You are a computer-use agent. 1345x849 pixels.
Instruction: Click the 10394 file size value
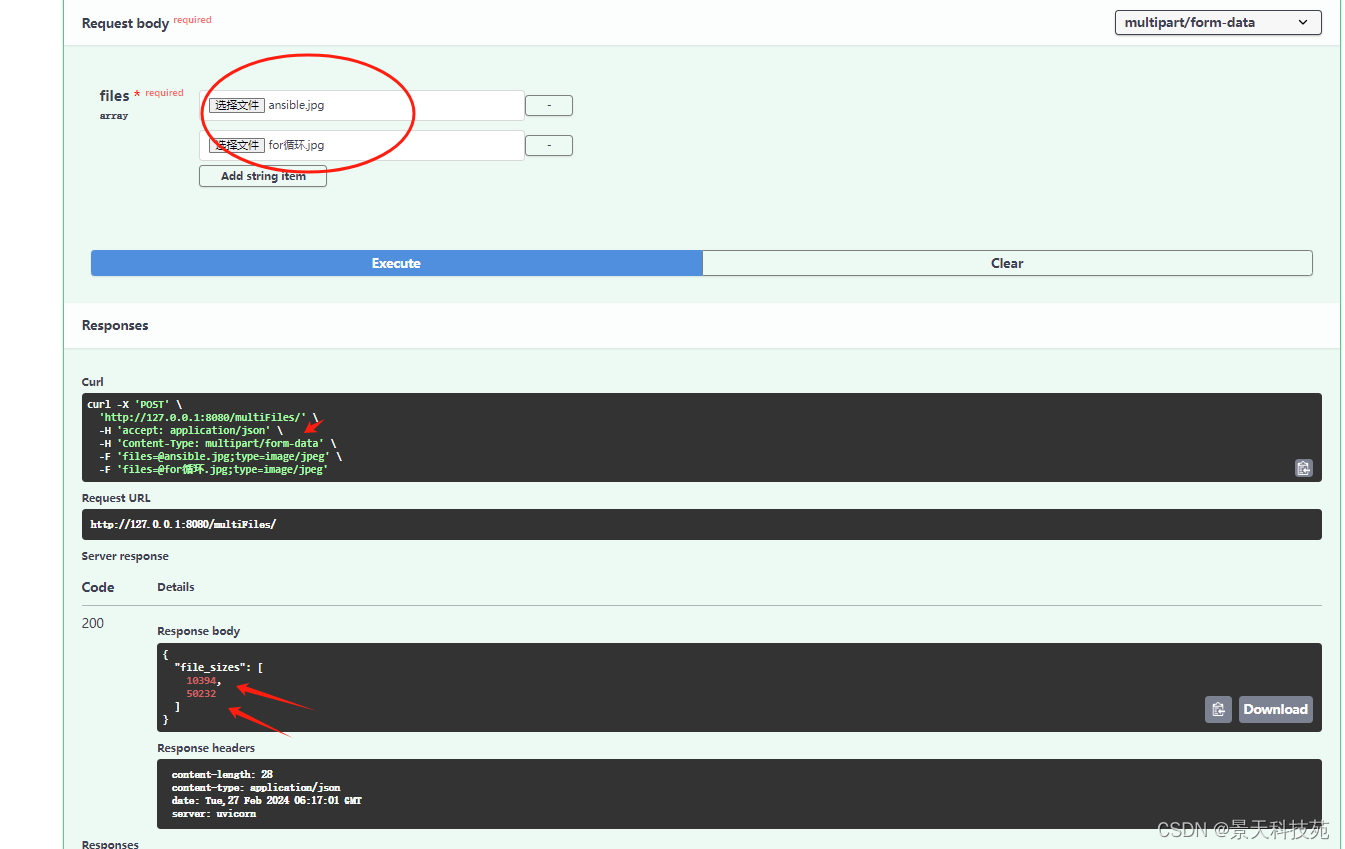click(x=201, y=681)
